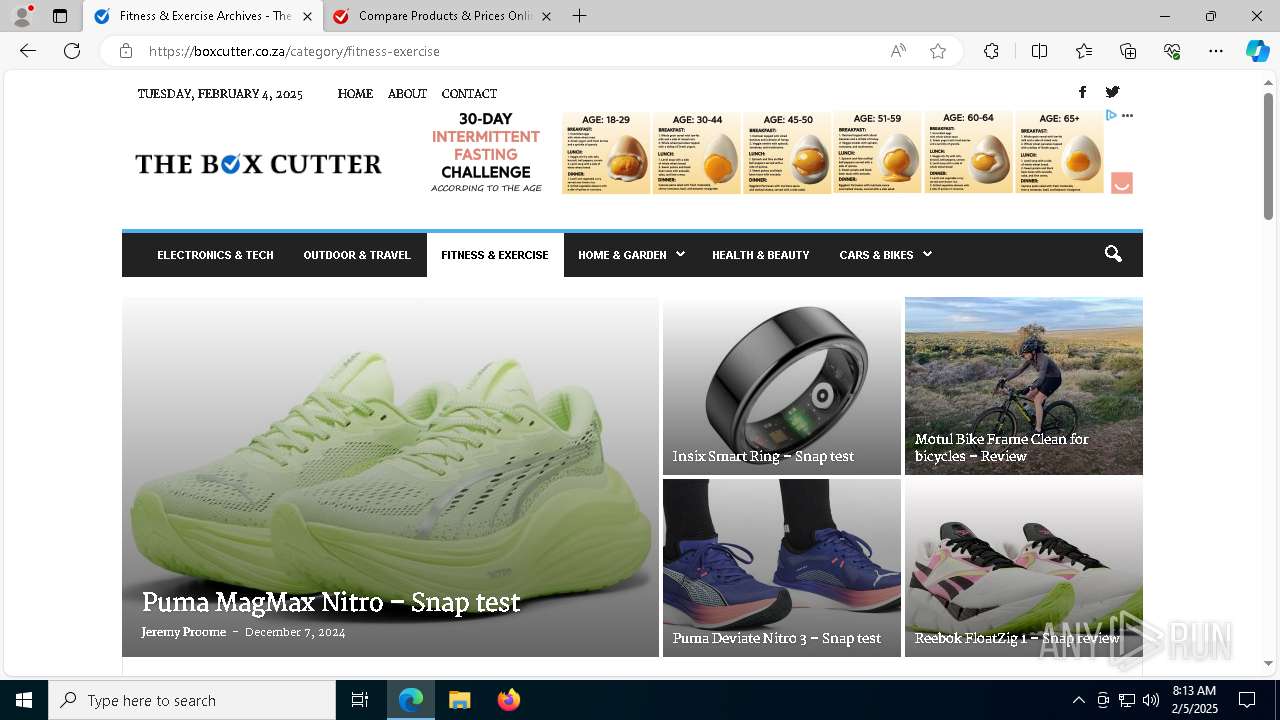Open File Explorer from taskbar
Screen dimensions: 1280x720
[459, 700]
